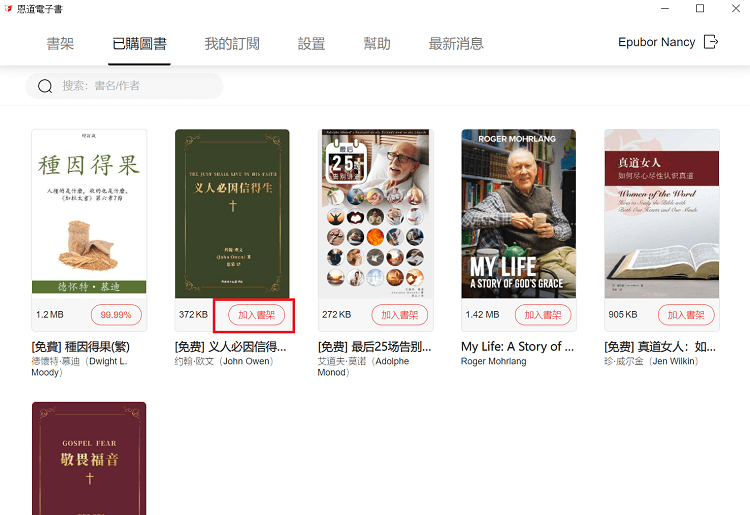Click title [免費] 種因得果(繁)

(80, 347)
